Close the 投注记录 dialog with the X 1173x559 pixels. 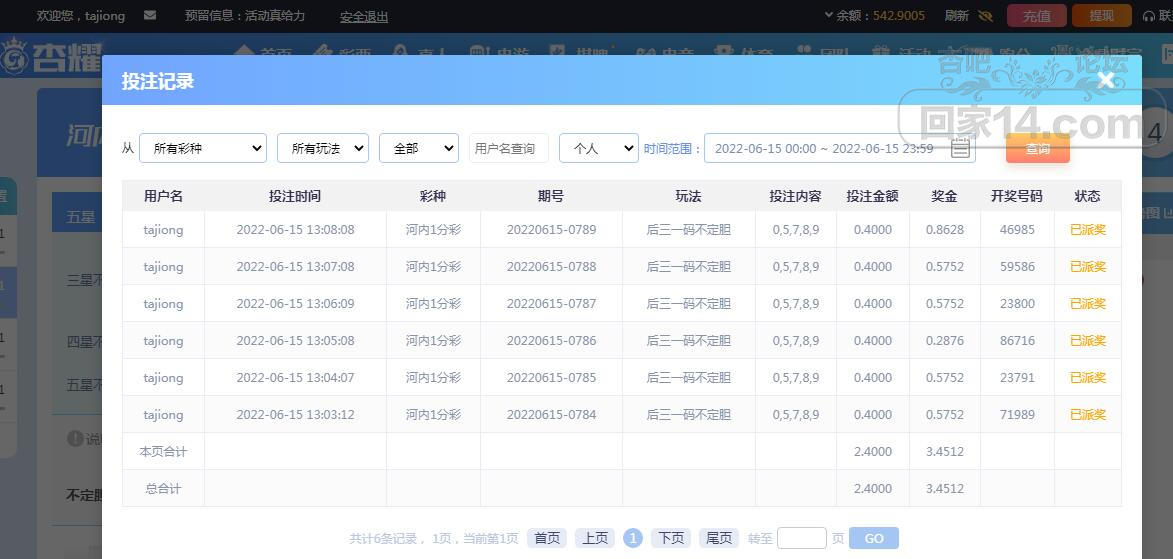1105,81
